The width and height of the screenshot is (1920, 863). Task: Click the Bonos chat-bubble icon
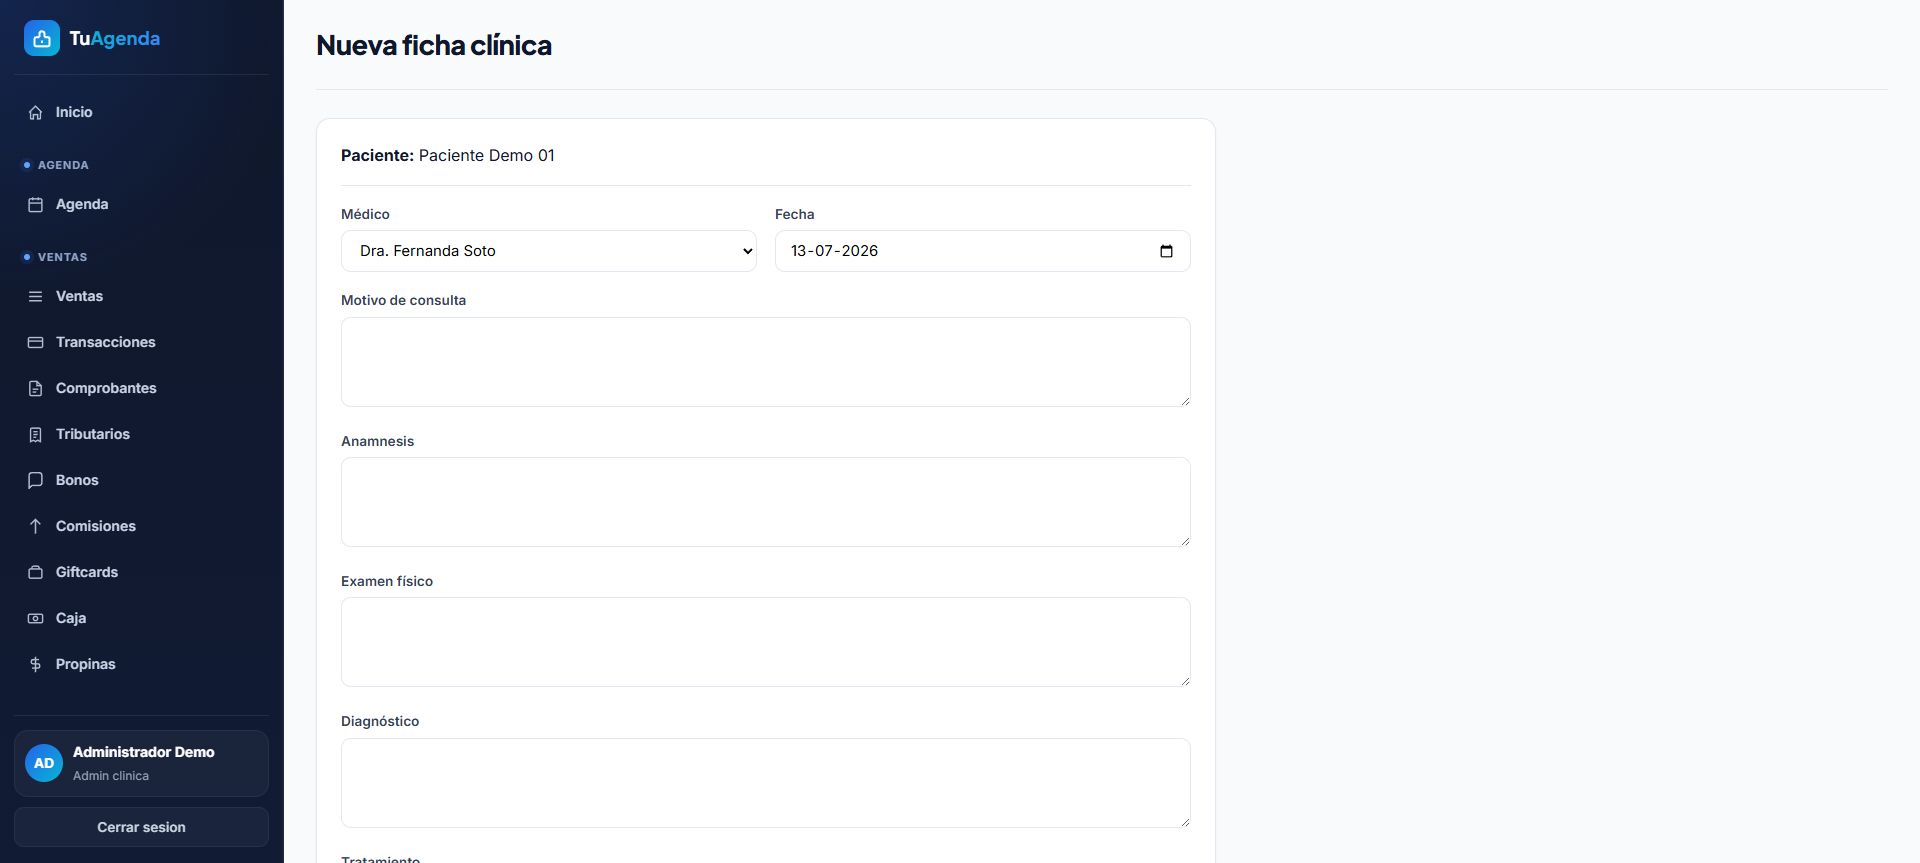click(35, 480)
